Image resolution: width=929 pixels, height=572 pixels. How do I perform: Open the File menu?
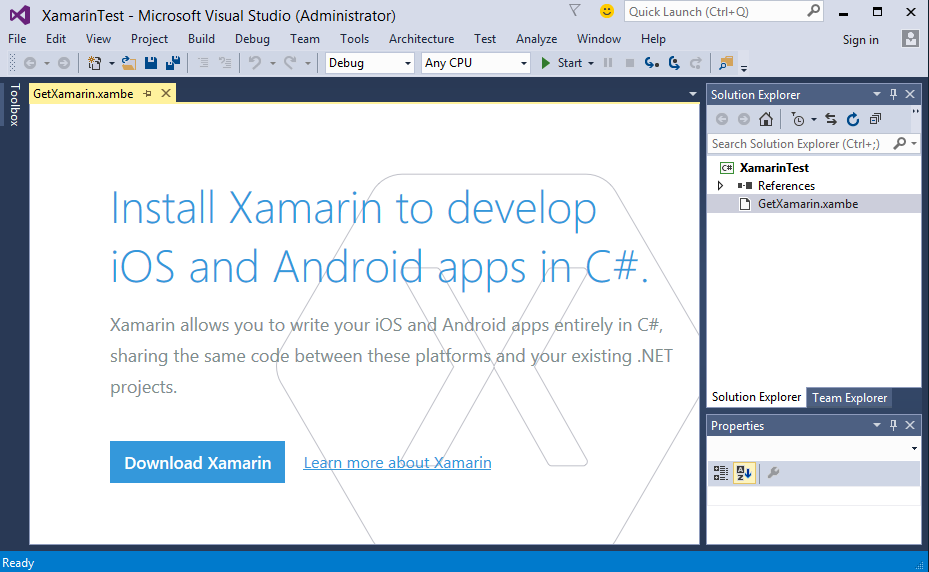pyautogui.click(x=17, y=39)
